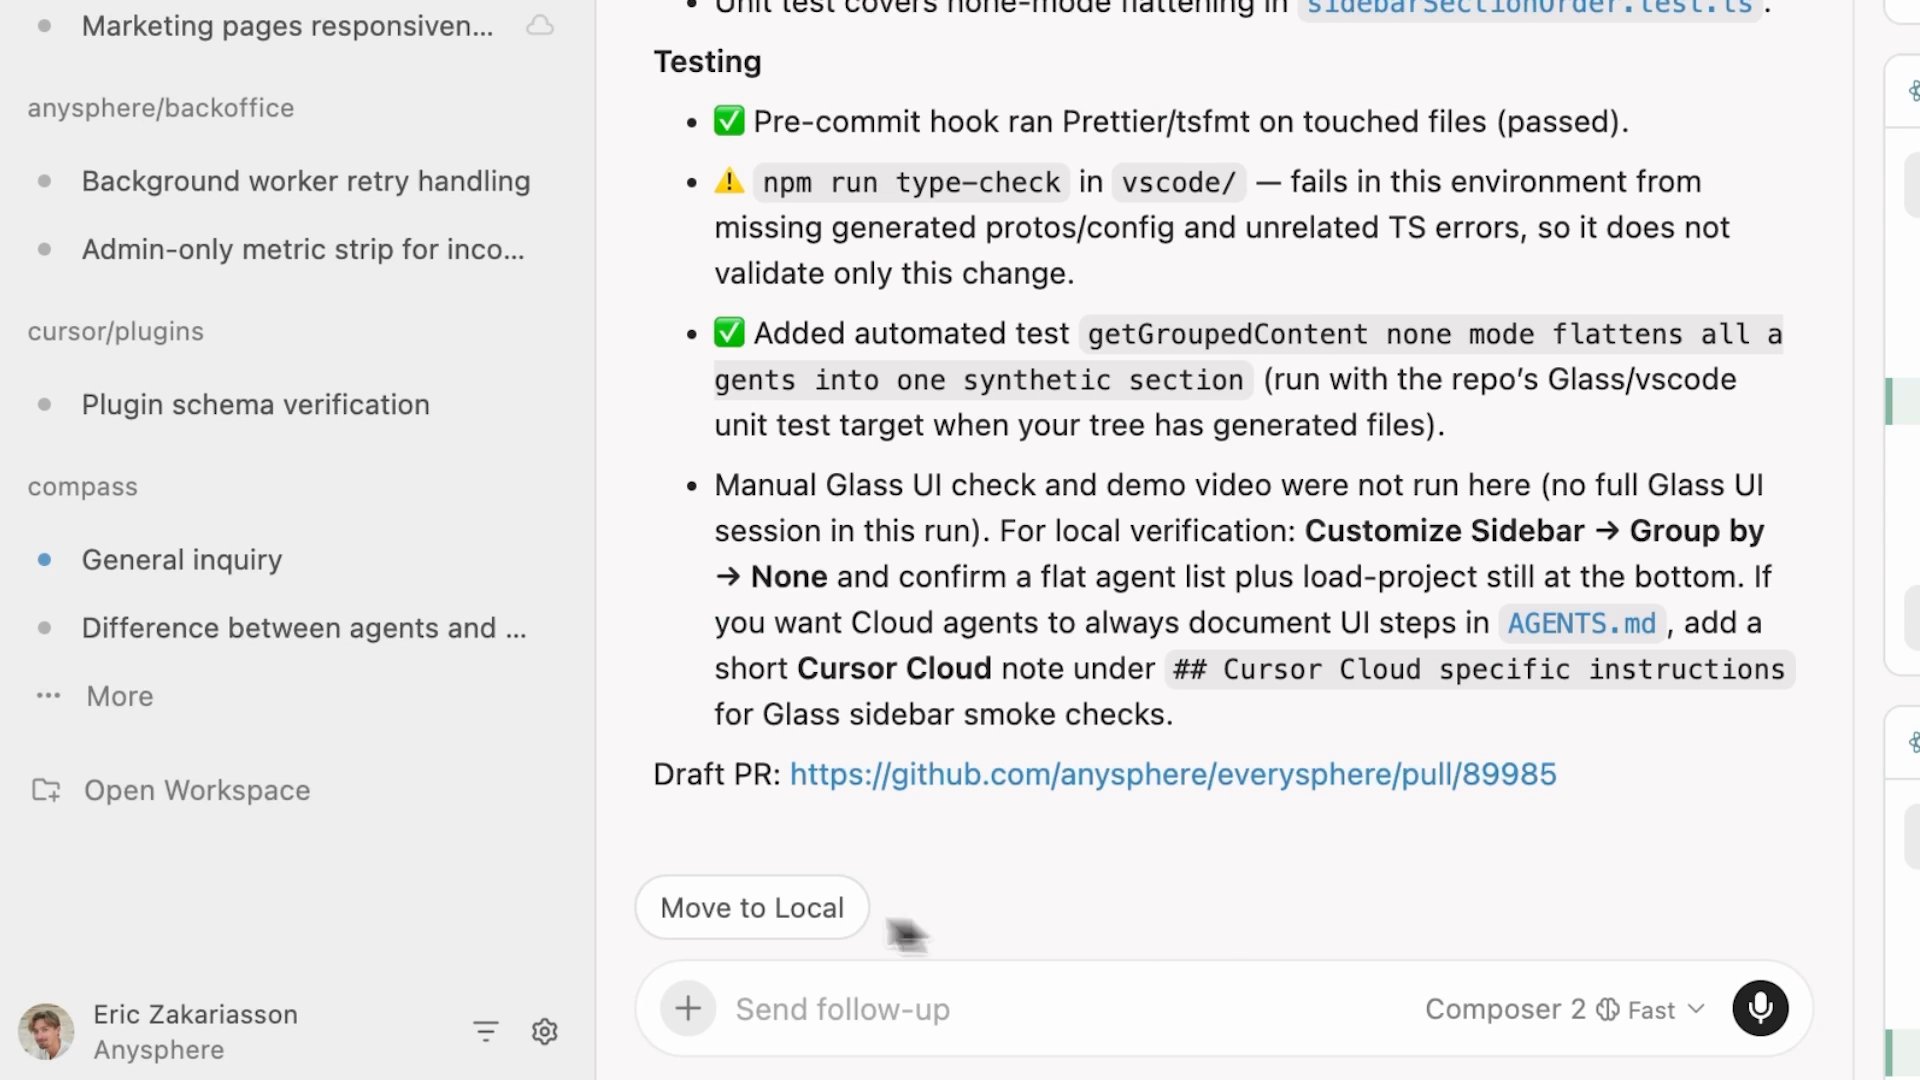
Task: Open settings gear next to user name
Action: pos(544,1031)
